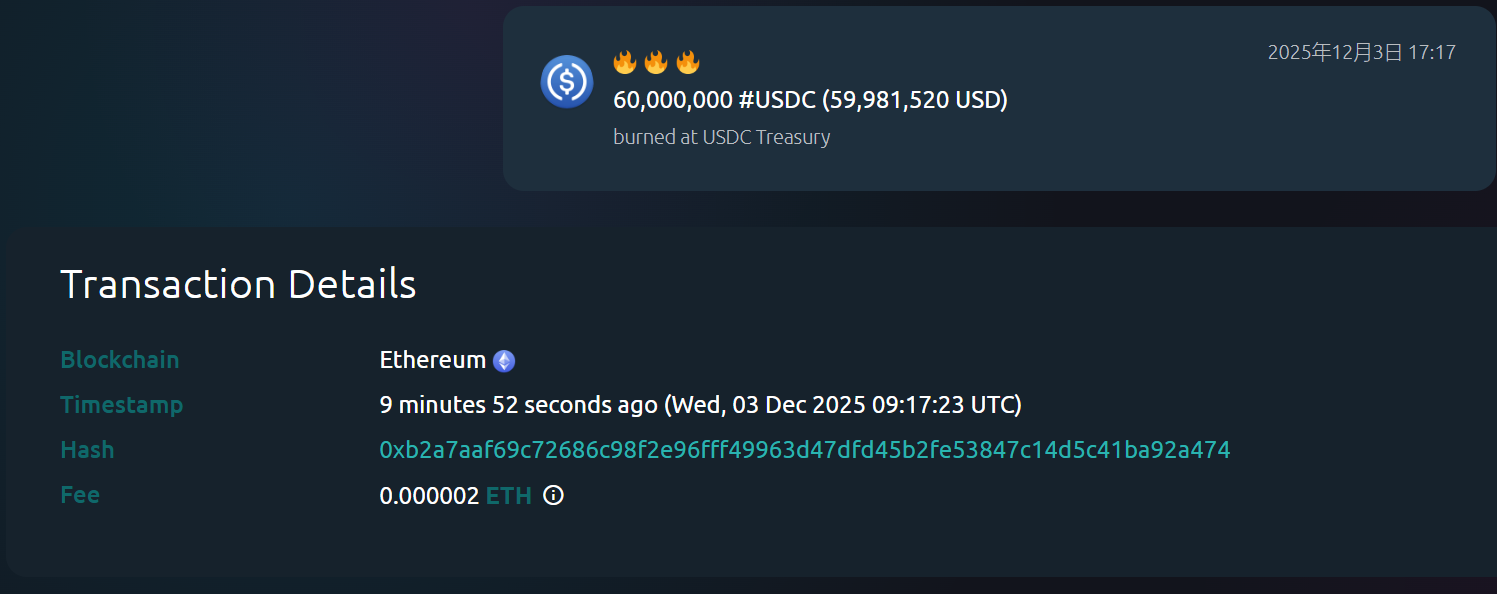Select the Fee field label

point(80,495)
